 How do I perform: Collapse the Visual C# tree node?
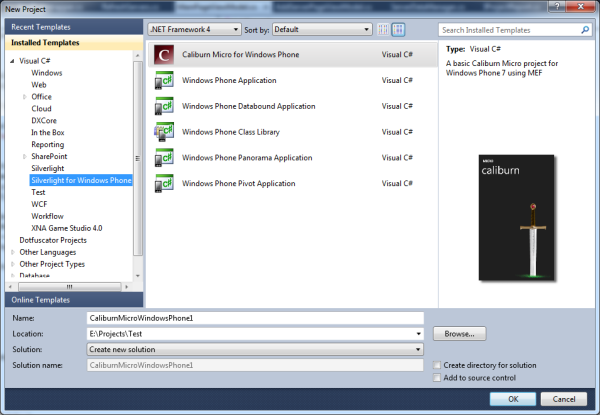click(12, 61)
